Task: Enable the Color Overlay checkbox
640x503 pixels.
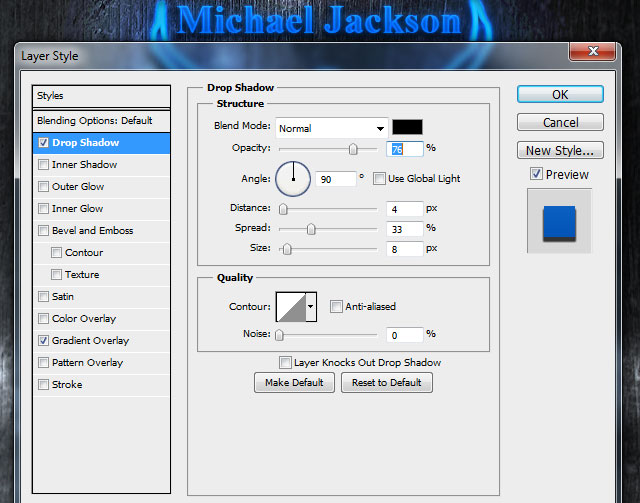Action: [43, 318]
